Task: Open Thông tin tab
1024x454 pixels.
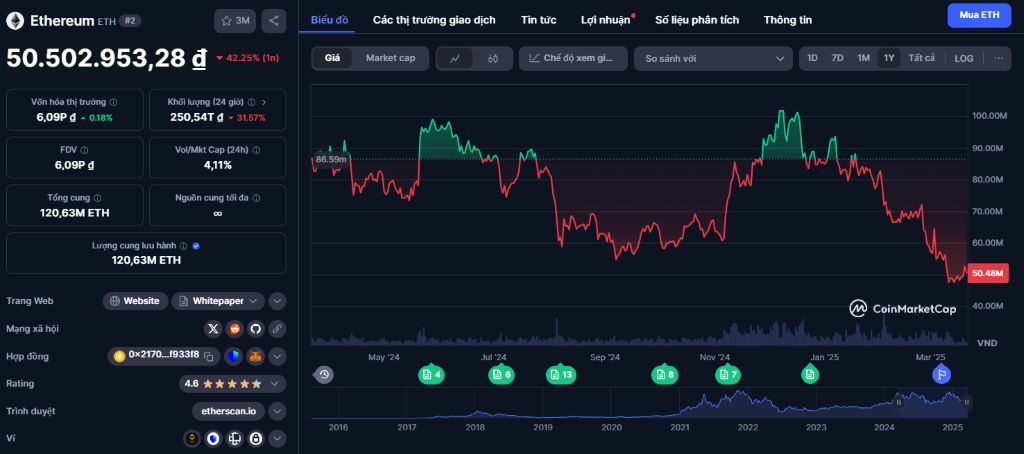Action: pyautogui.click(x=788, y=20)
